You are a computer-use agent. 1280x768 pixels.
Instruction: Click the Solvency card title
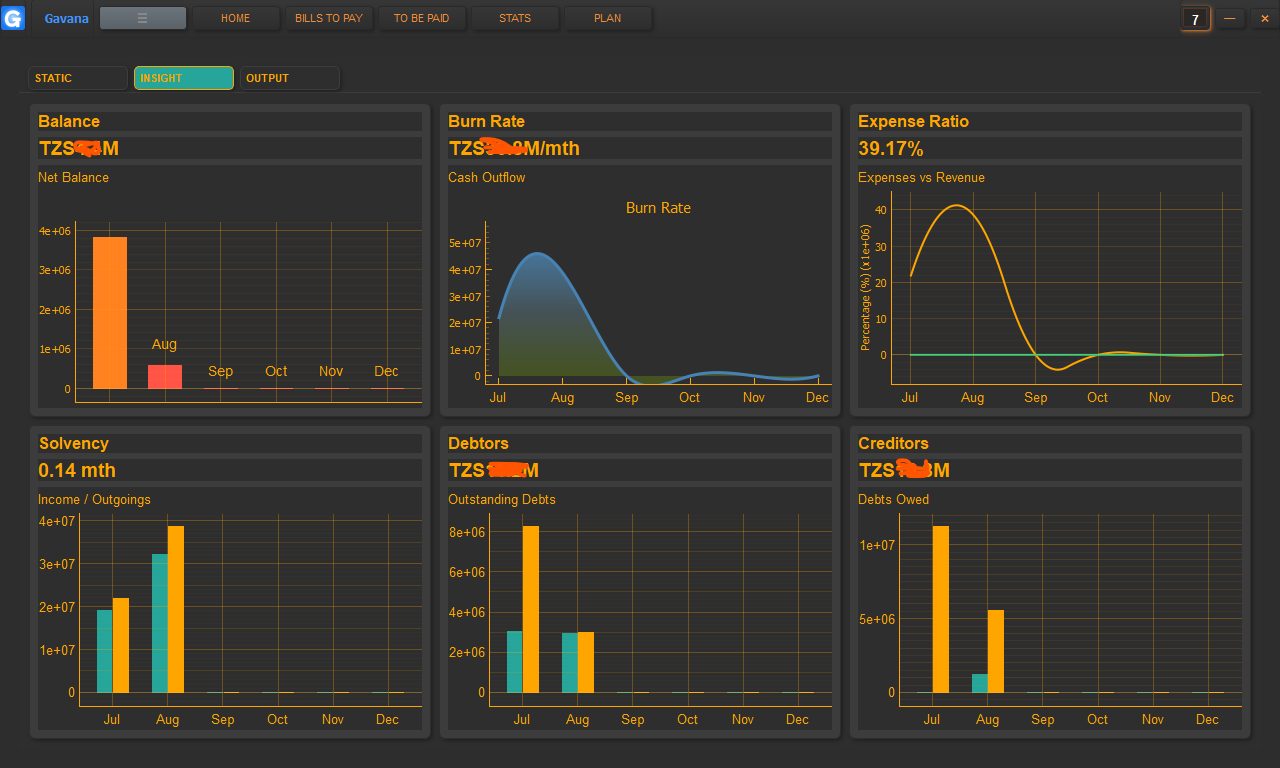tap(74, 443)
